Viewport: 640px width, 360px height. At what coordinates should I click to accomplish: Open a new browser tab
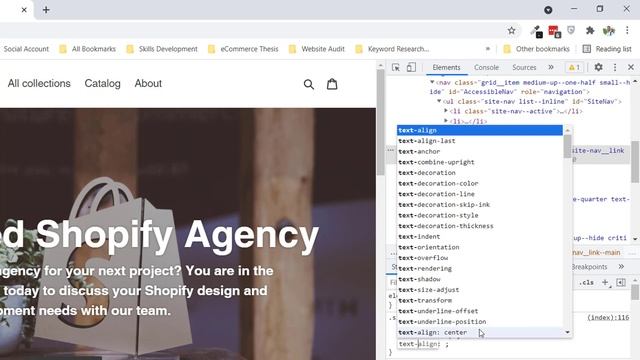pyautogui.click(x=46, y=10)
